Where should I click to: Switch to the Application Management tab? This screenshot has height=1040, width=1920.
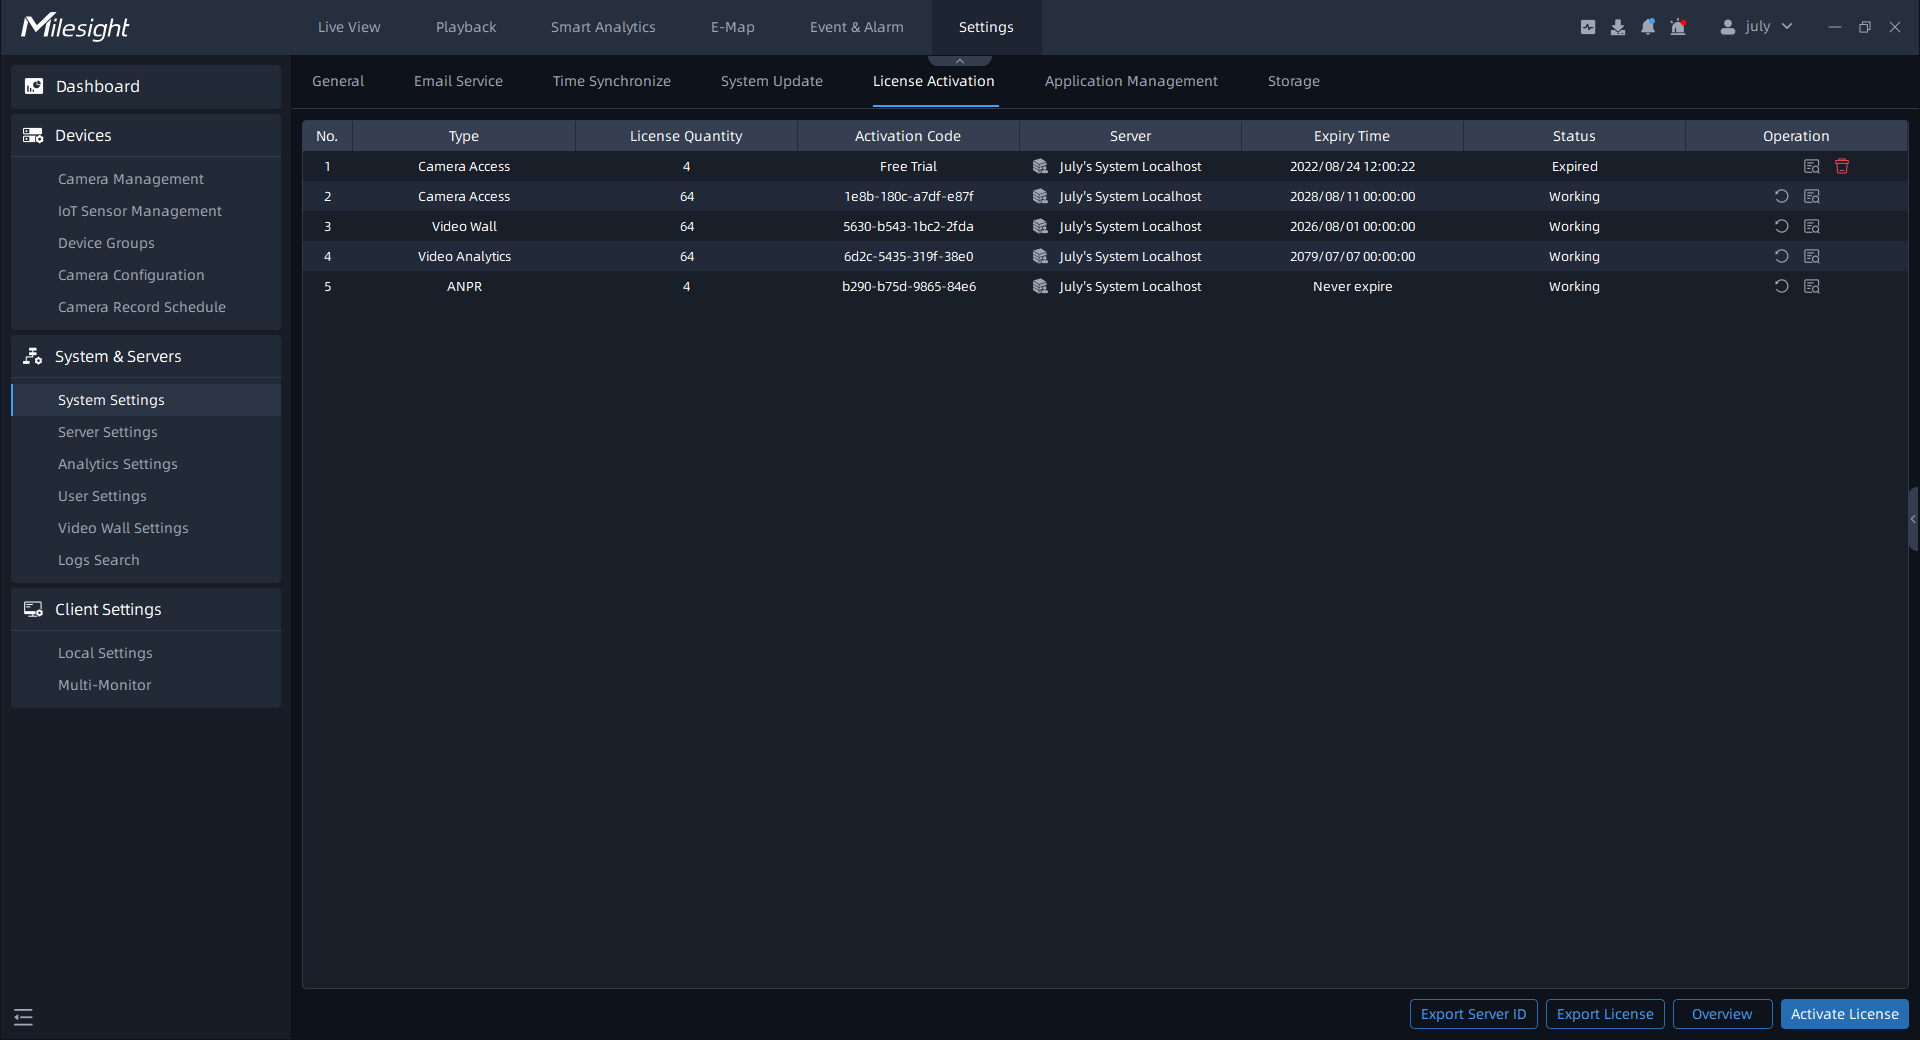[1131, 81]
